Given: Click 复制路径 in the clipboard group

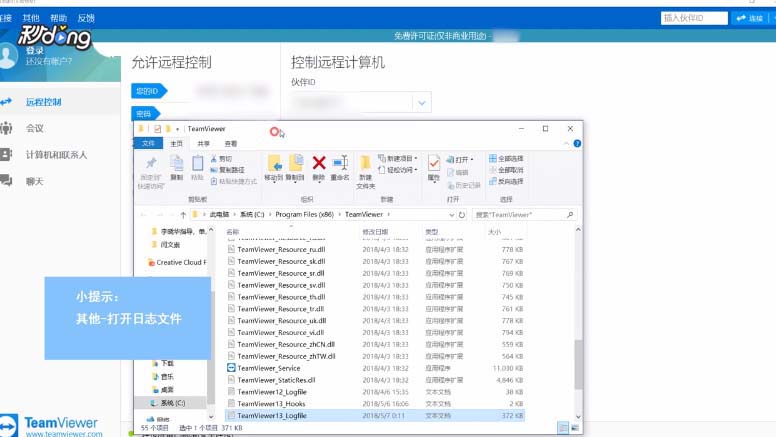Looking at the screenshot, I should (x=232, y=170).
